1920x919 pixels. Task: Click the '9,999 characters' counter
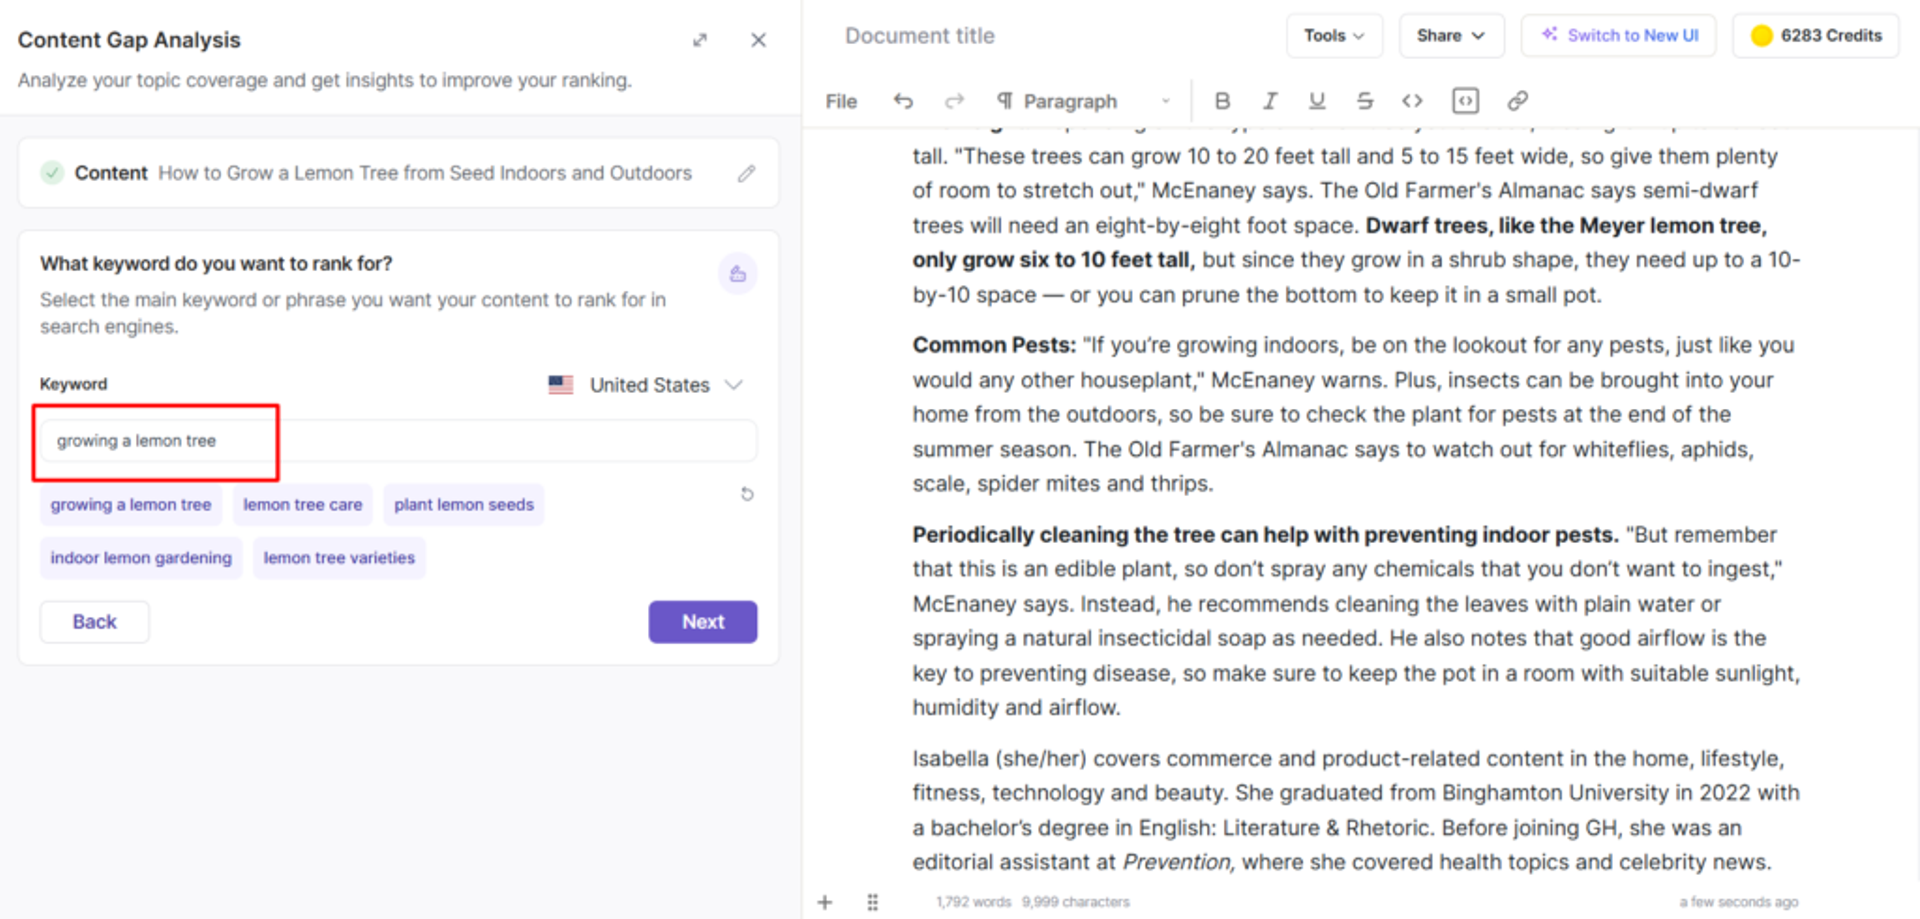1076,902
